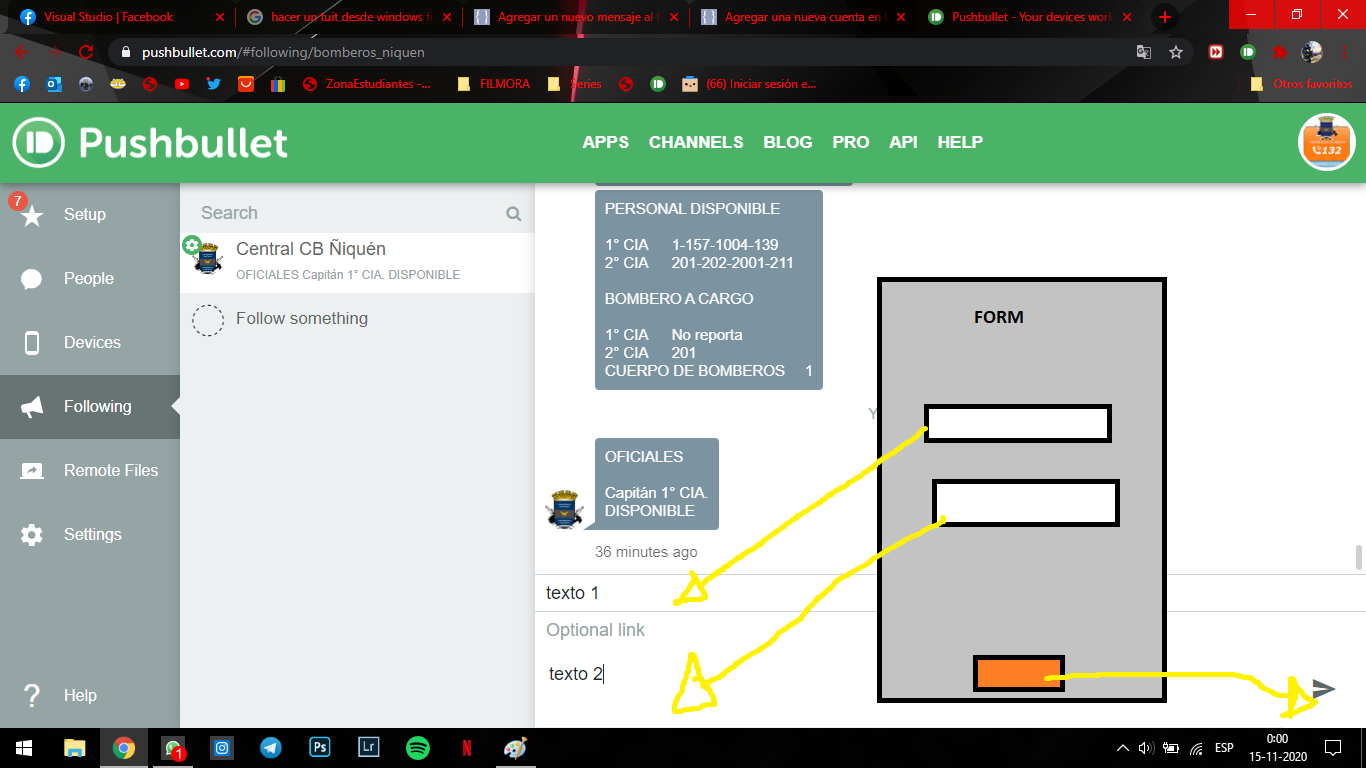
Task: Open Spotify from the taskbar
Action: [x=418, y=747]
